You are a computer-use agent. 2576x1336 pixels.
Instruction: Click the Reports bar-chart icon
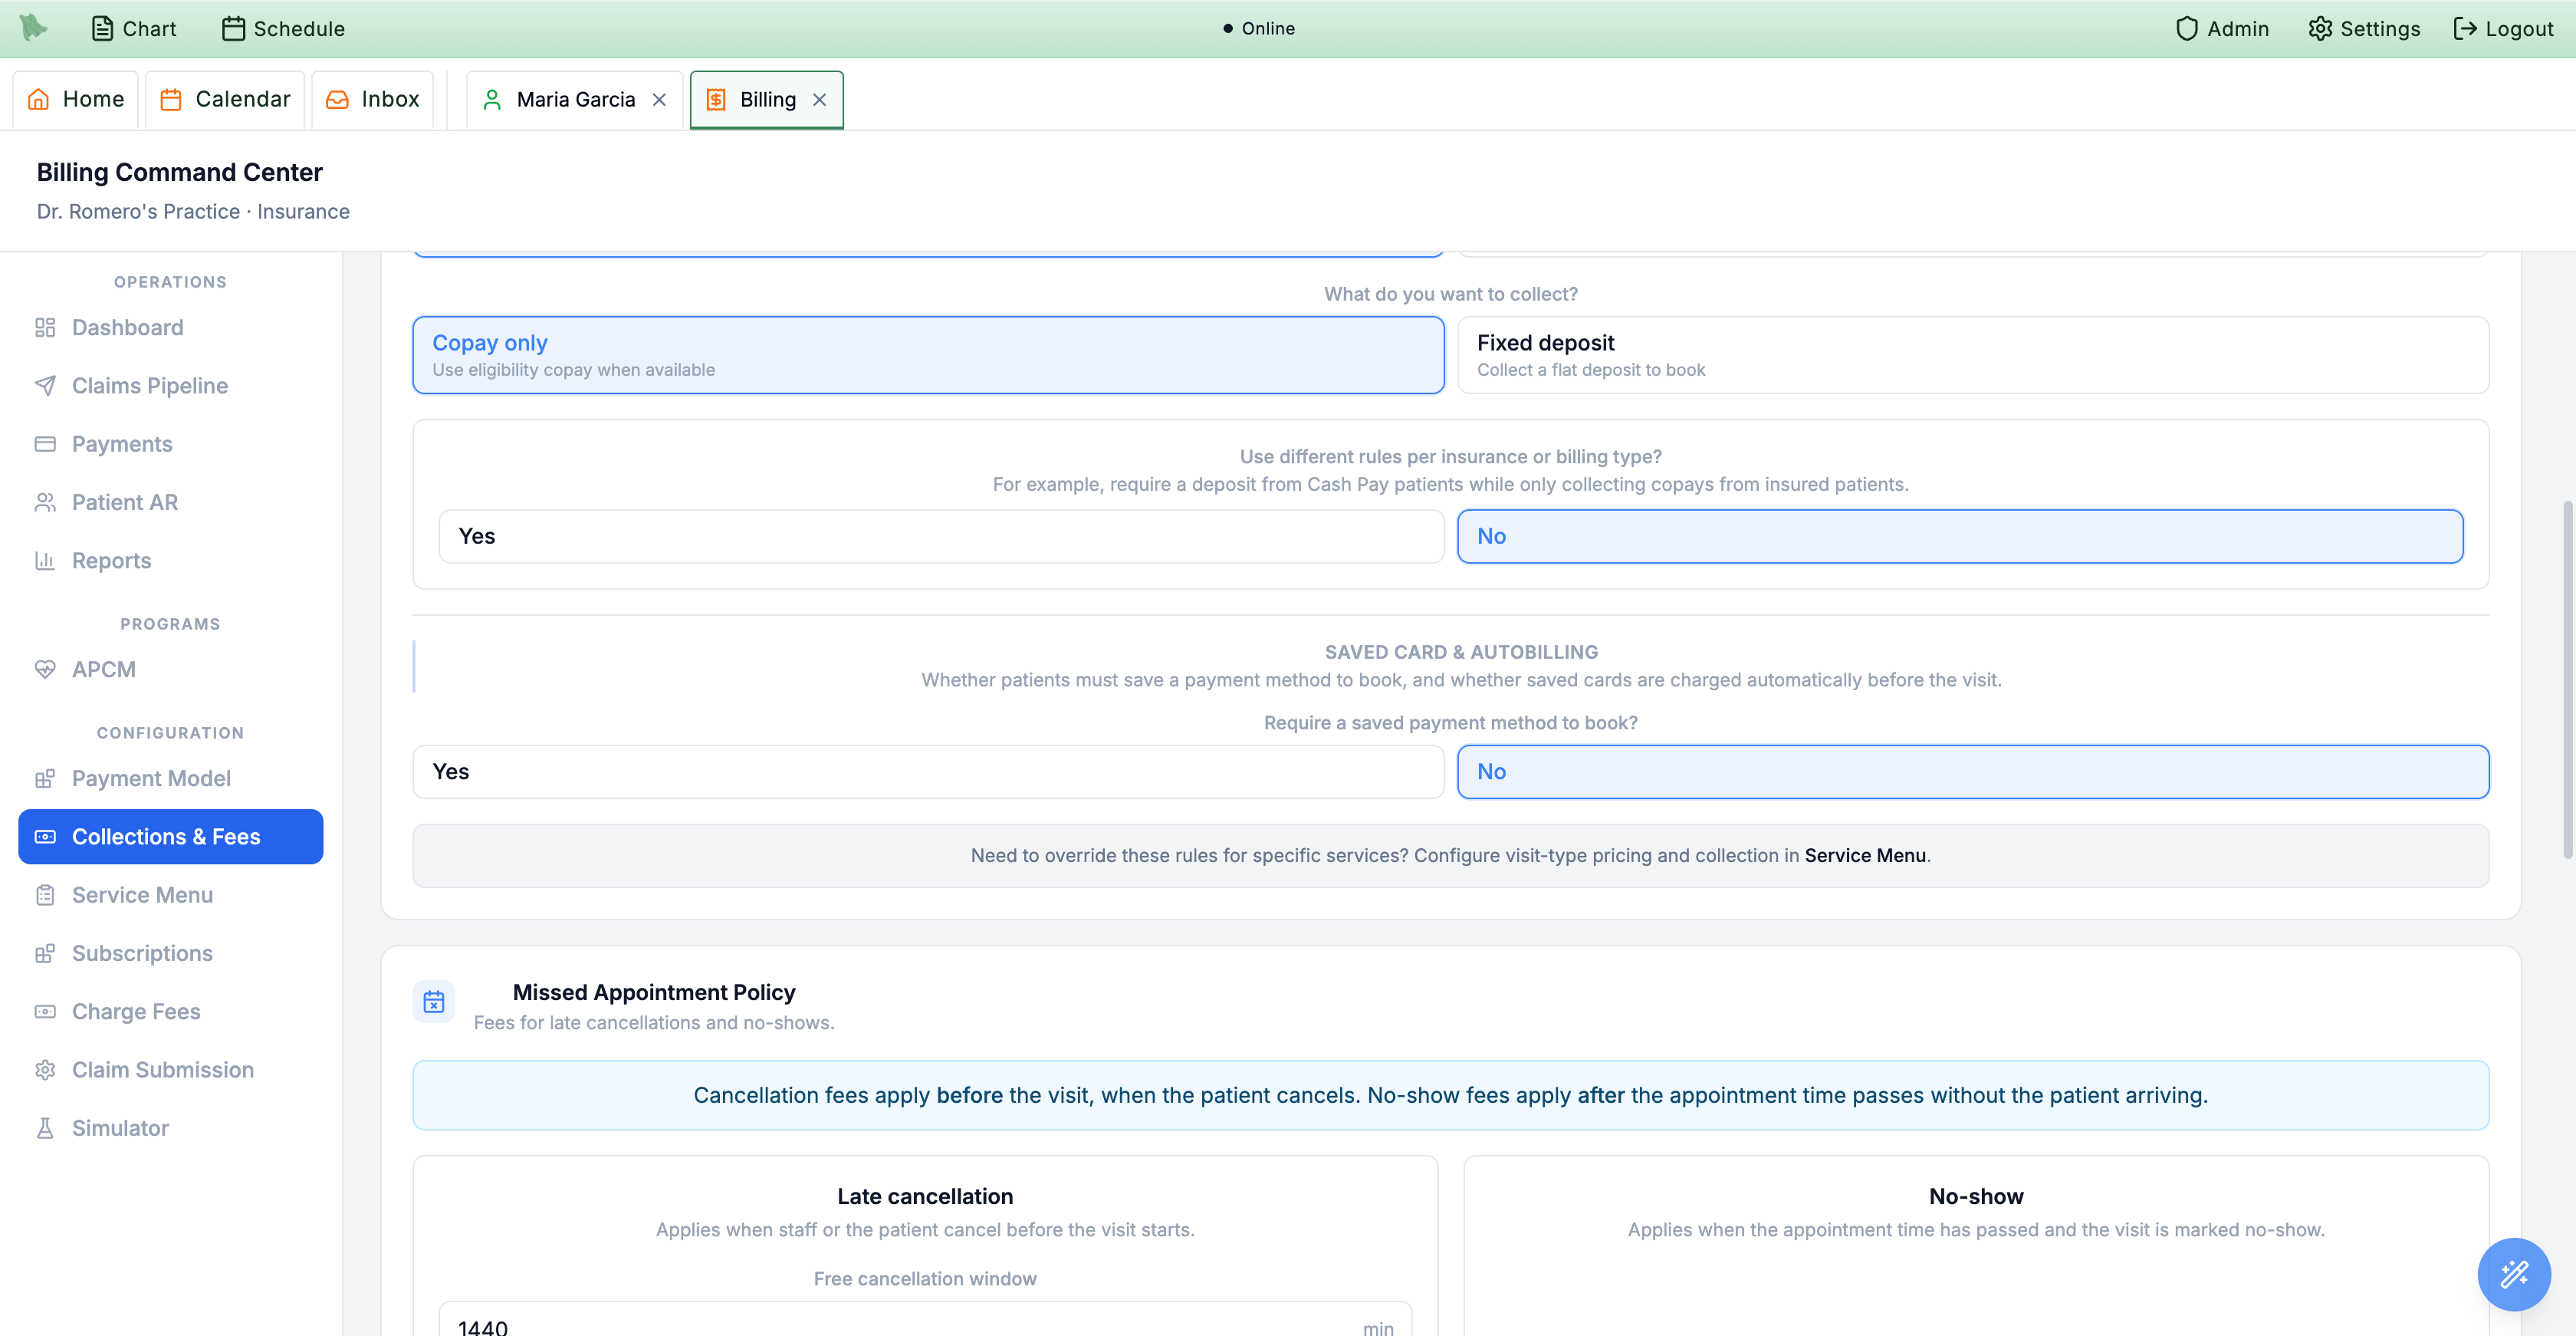(x=45, y=560)
